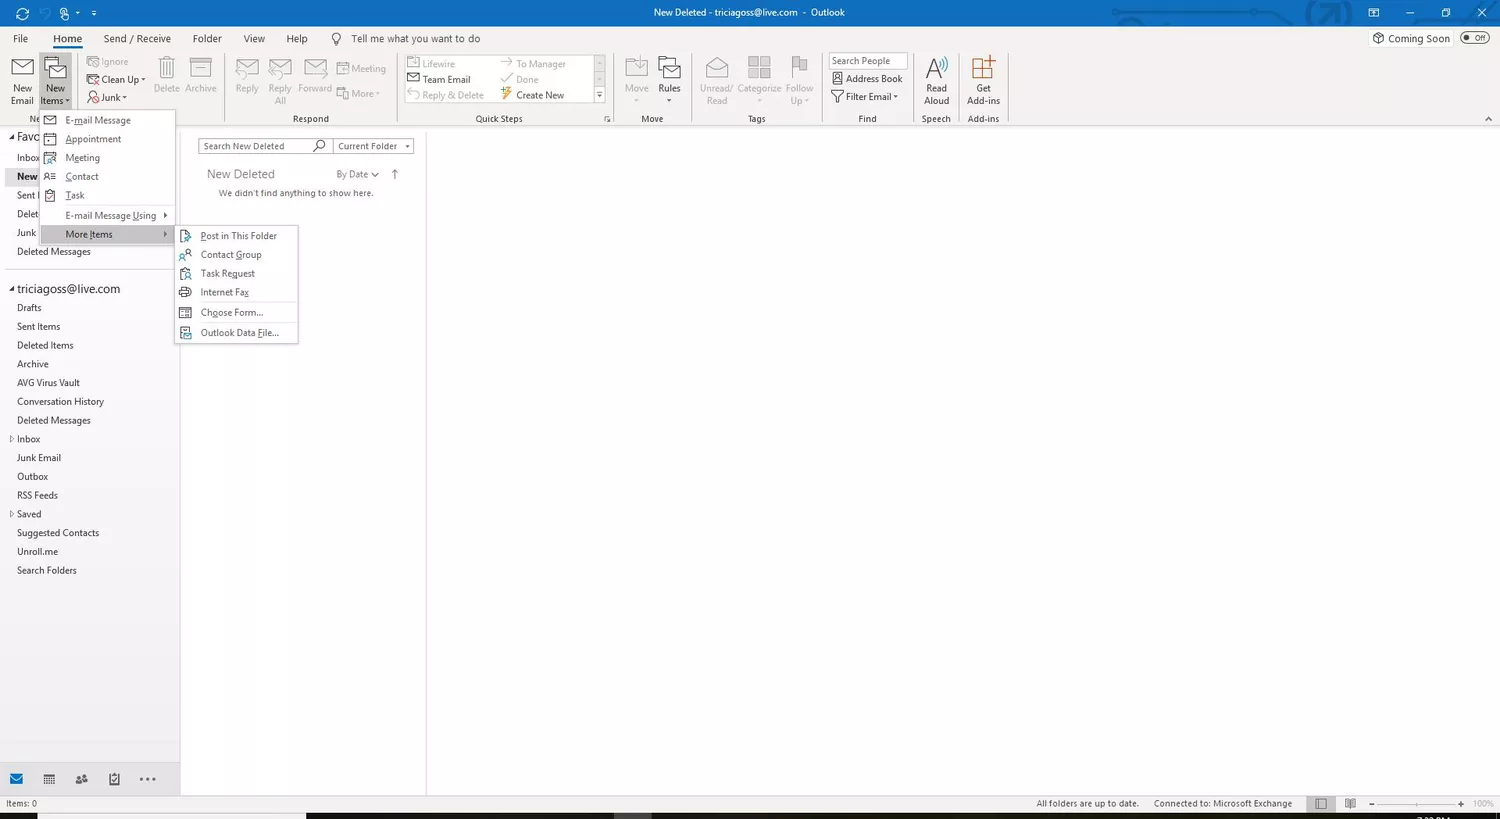The width and height of the screenshot is (1500, 819).
Task: Open the By Date sort dropdown
Action: [357, 174]
